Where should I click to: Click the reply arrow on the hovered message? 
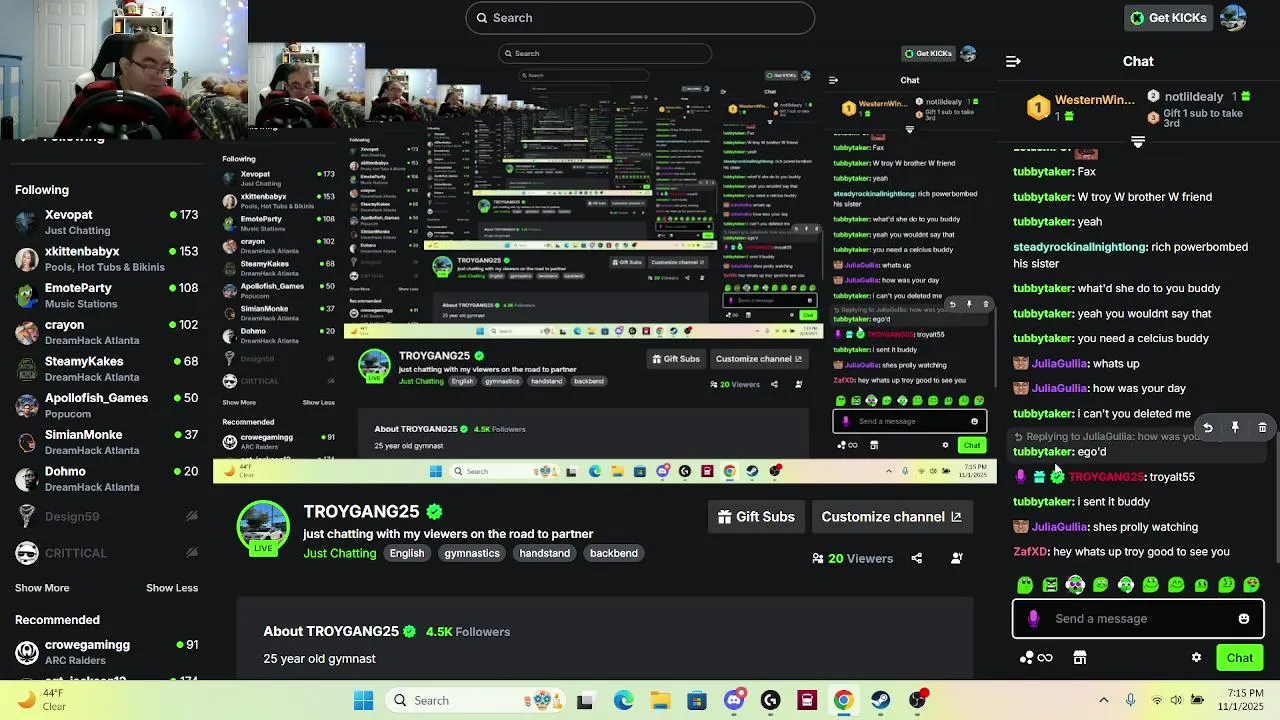pos(1207,428)
